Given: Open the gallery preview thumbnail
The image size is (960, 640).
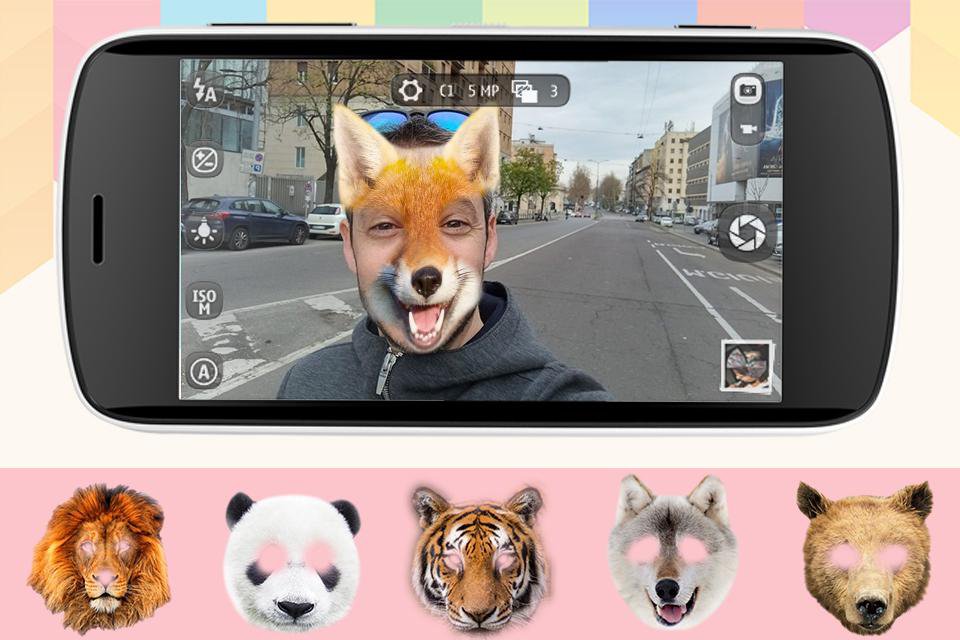Looking at the screenshot, I should tap(748, 365).
